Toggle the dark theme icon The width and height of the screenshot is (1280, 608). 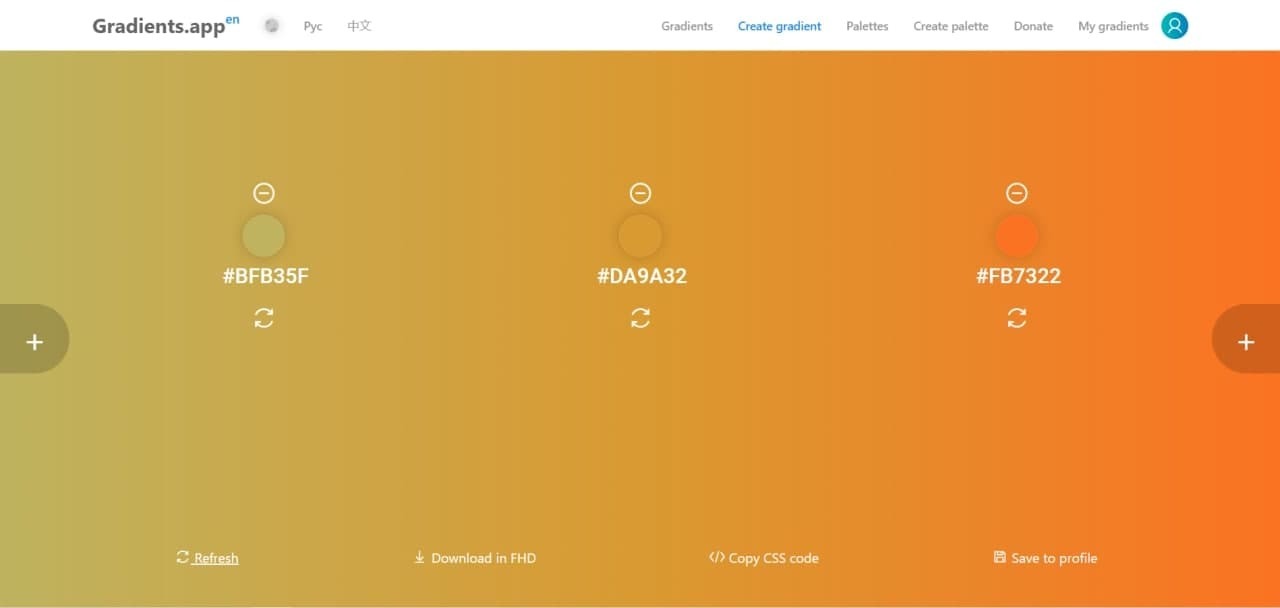pyautogui.click(x=271, y=26)
